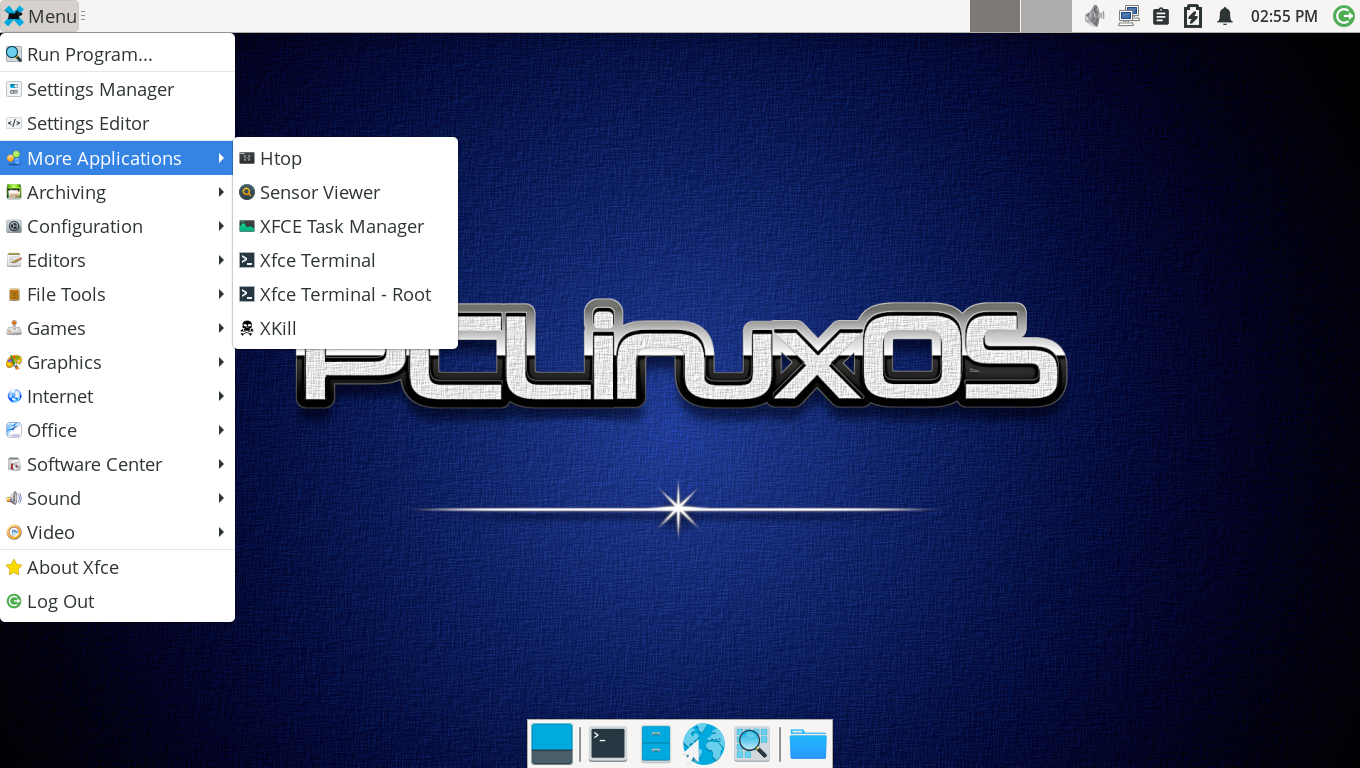1360x768 pixels.
Task: Open the clipboard manager tray icon
Action: tap(1161, 16)
